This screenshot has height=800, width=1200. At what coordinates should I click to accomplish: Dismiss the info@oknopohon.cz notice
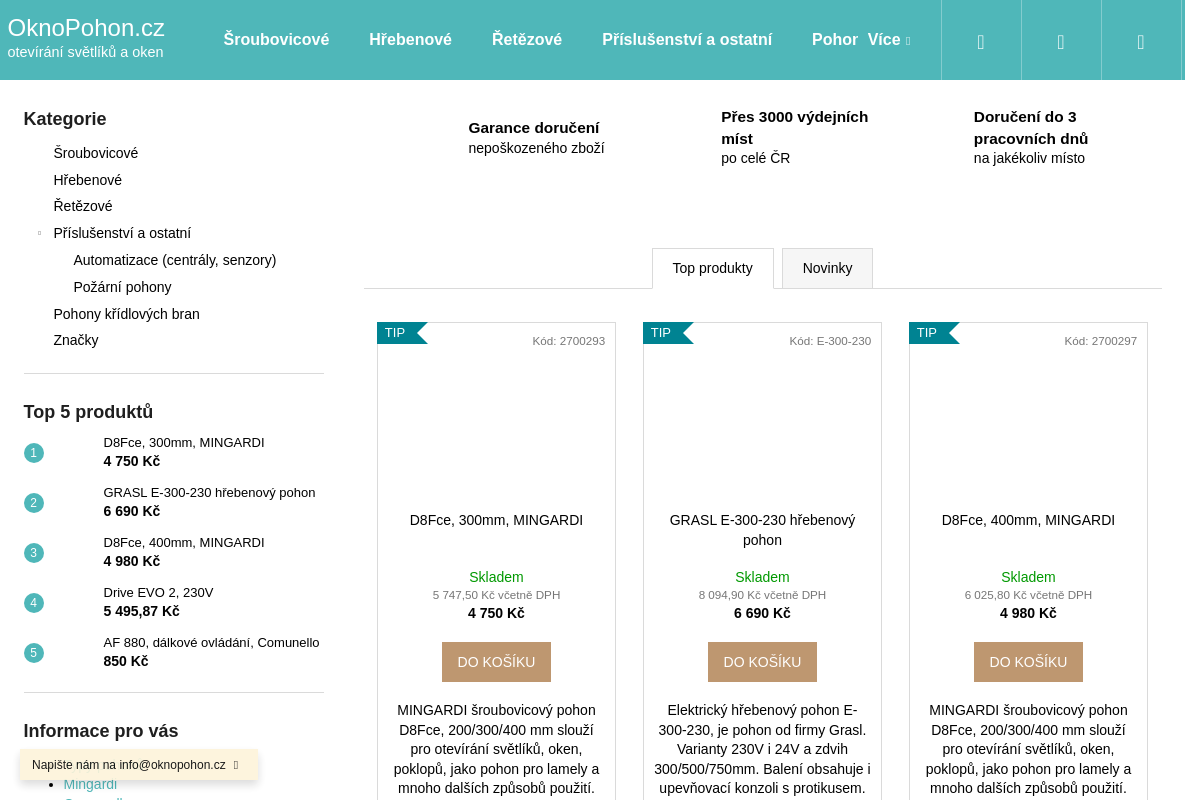pos(236,765)
